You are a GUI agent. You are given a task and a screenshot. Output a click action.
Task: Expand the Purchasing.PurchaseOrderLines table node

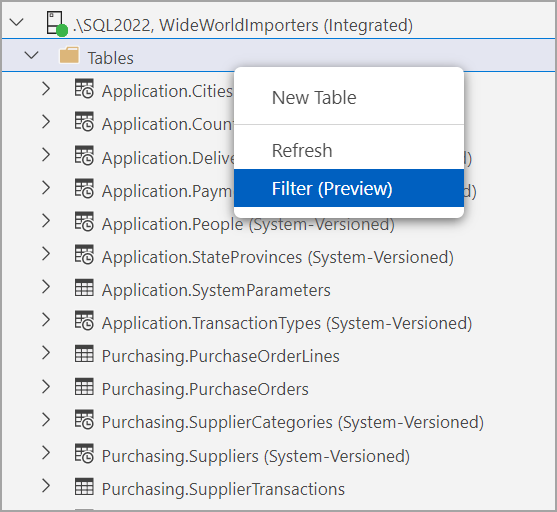click(45, 353)
